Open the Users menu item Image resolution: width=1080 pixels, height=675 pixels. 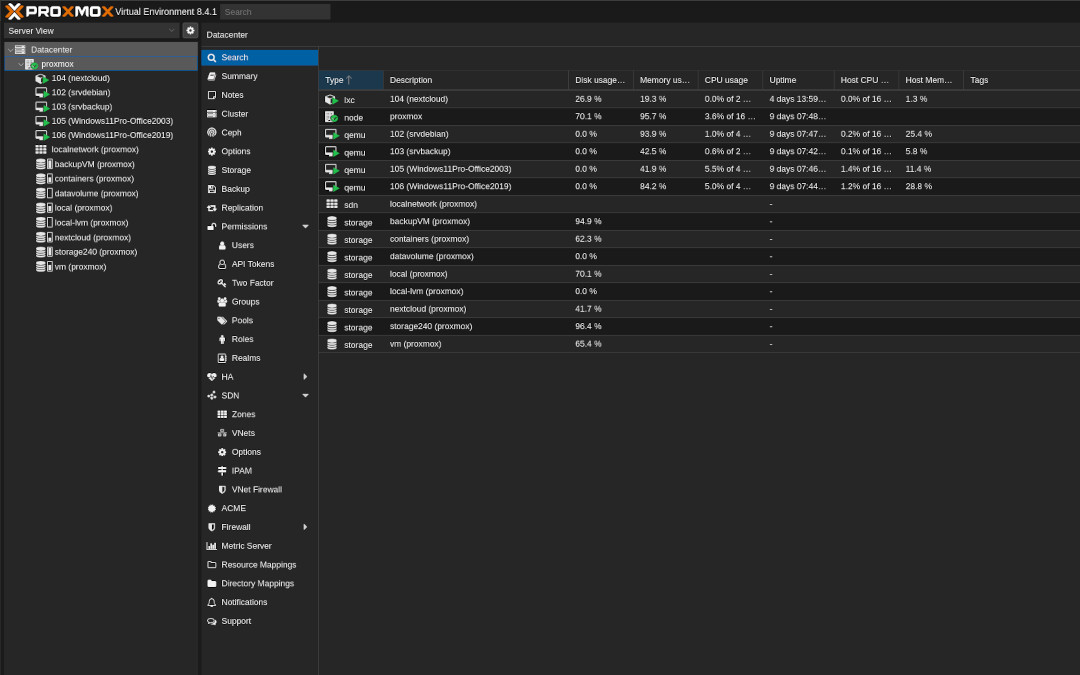tap(260, 245)
